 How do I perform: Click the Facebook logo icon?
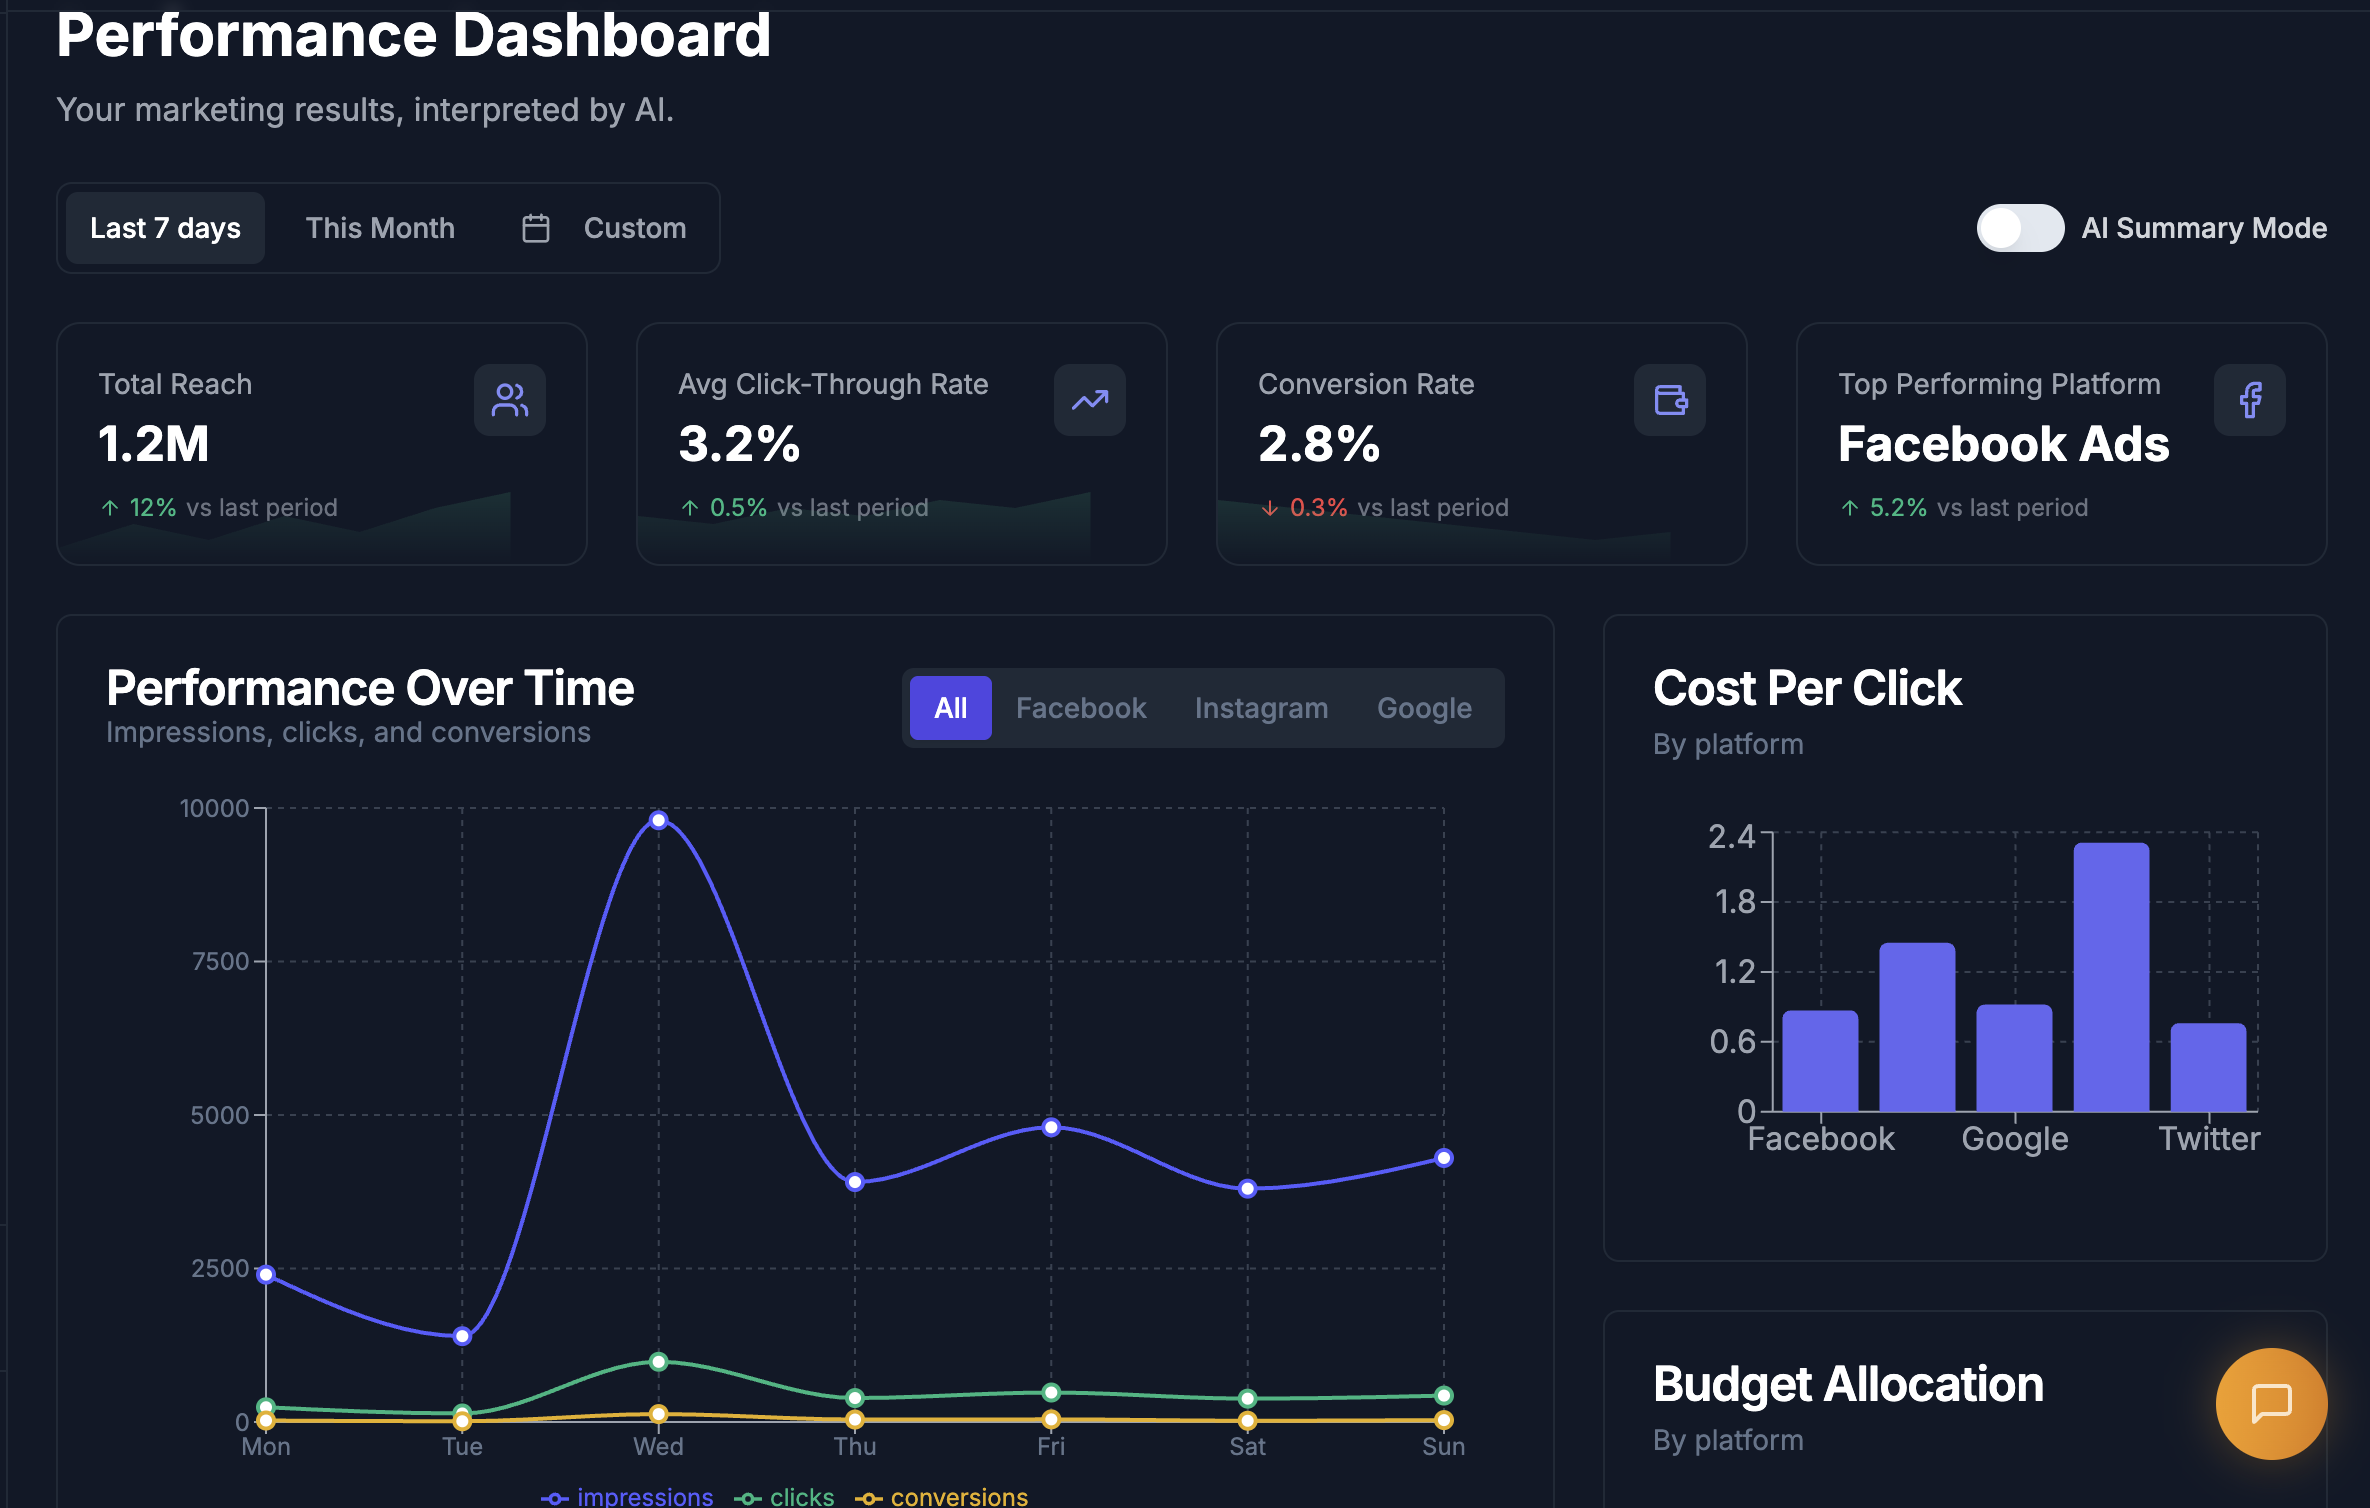(x=2249, y=400)
